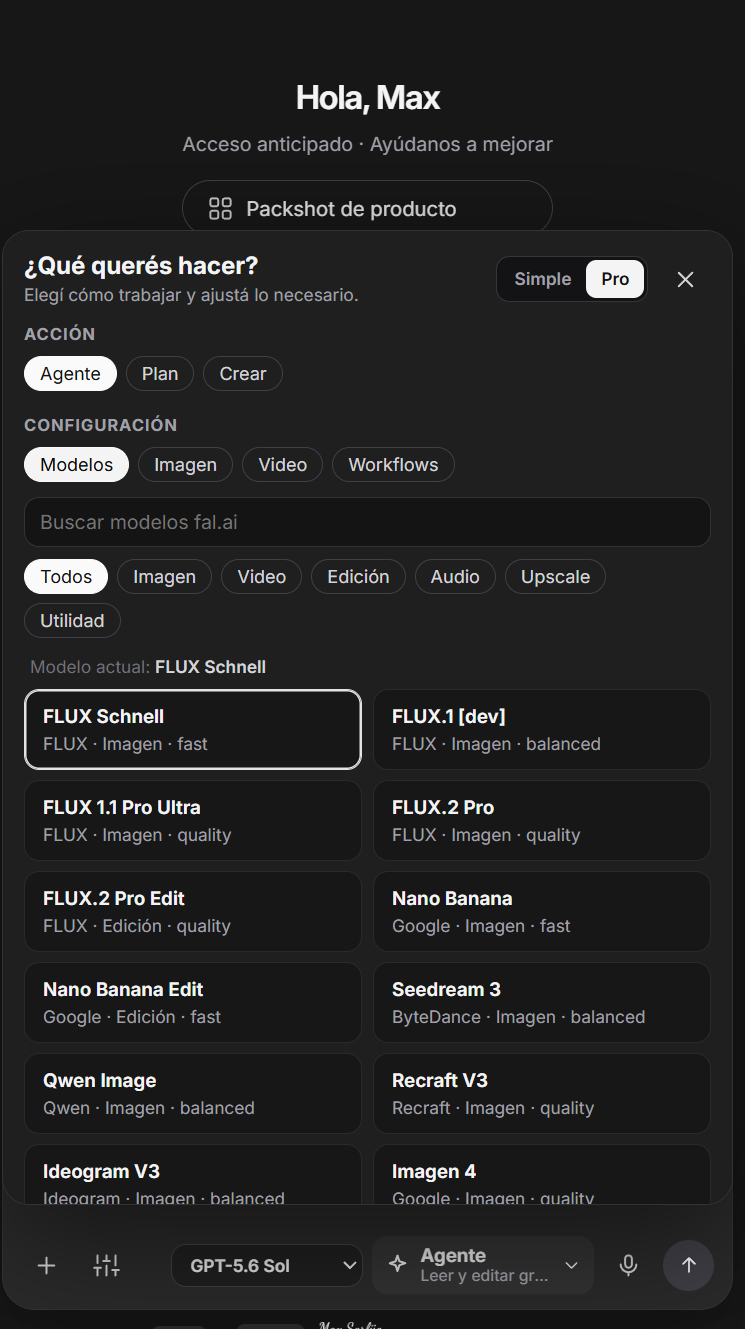This screenshot has width=745, height=1329.
Task: Choose the Seedream 3 model card
Action: coord(542,1003)
